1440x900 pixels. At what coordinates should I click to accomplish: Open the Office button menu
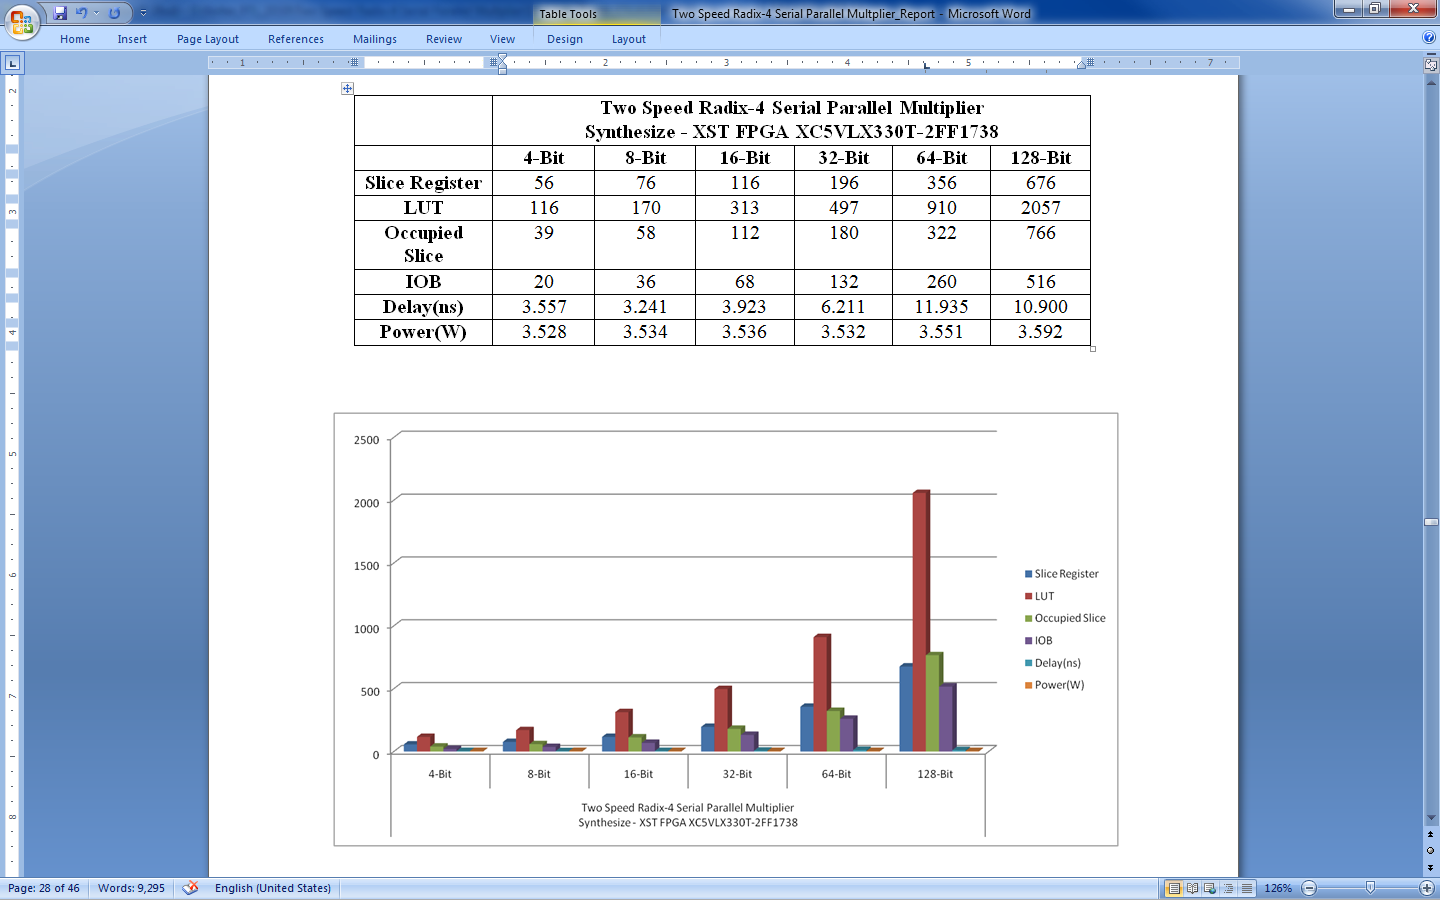[x=21, y=20]
